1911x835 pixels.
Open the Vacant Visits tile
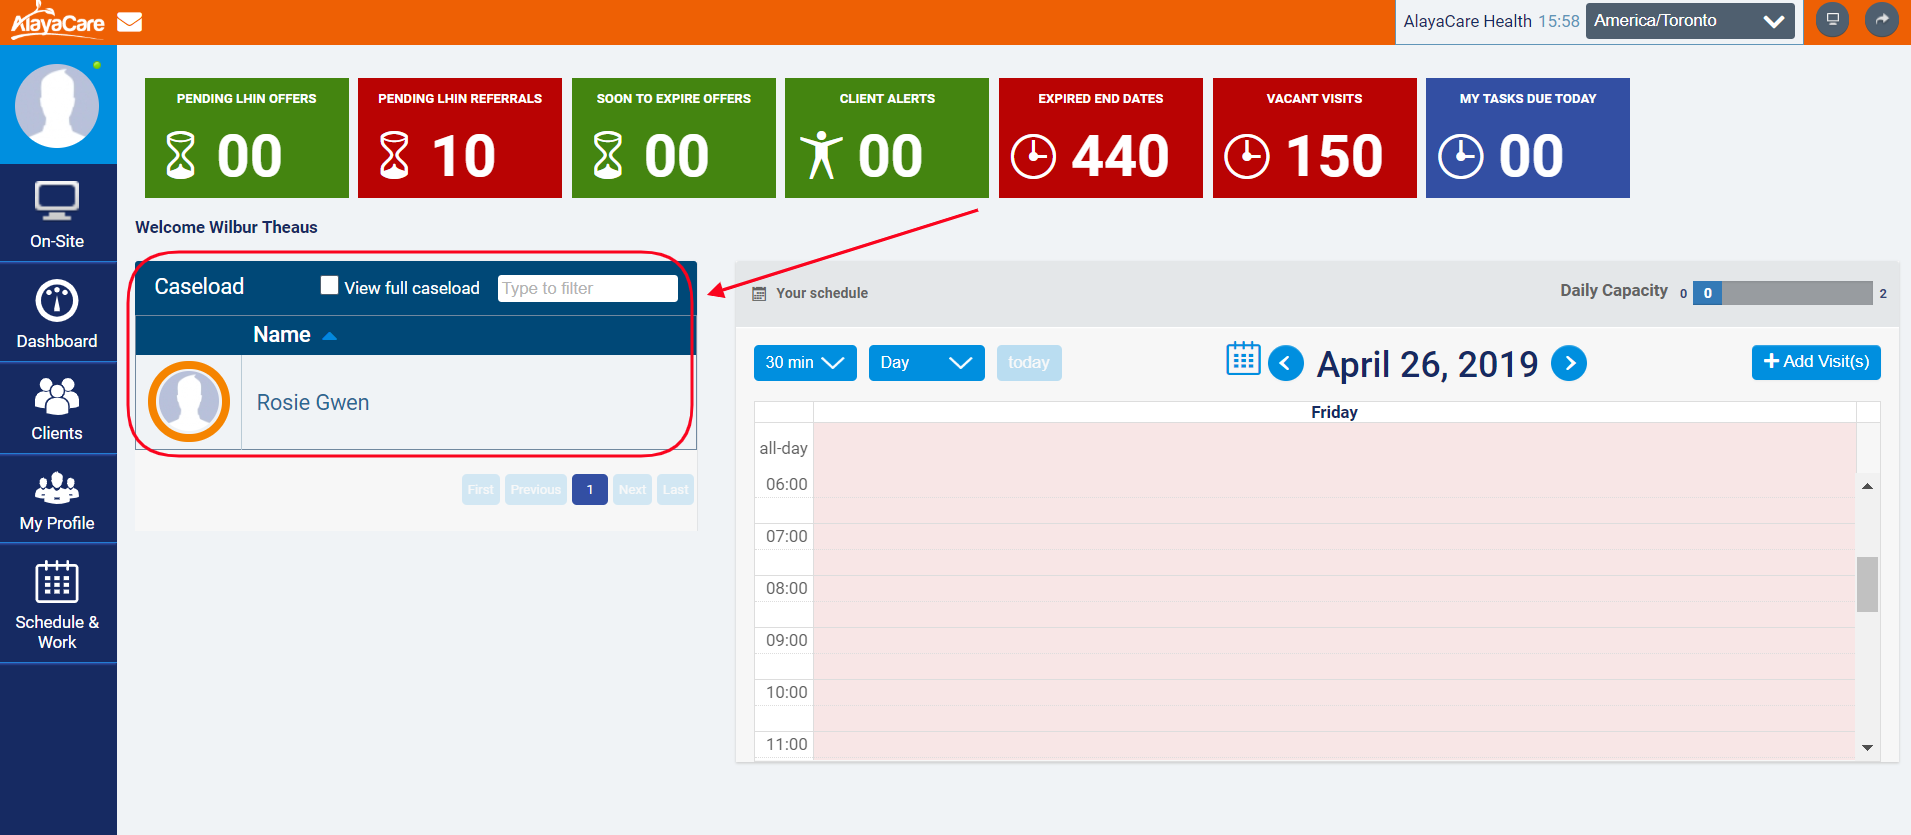click(1314, 138)
